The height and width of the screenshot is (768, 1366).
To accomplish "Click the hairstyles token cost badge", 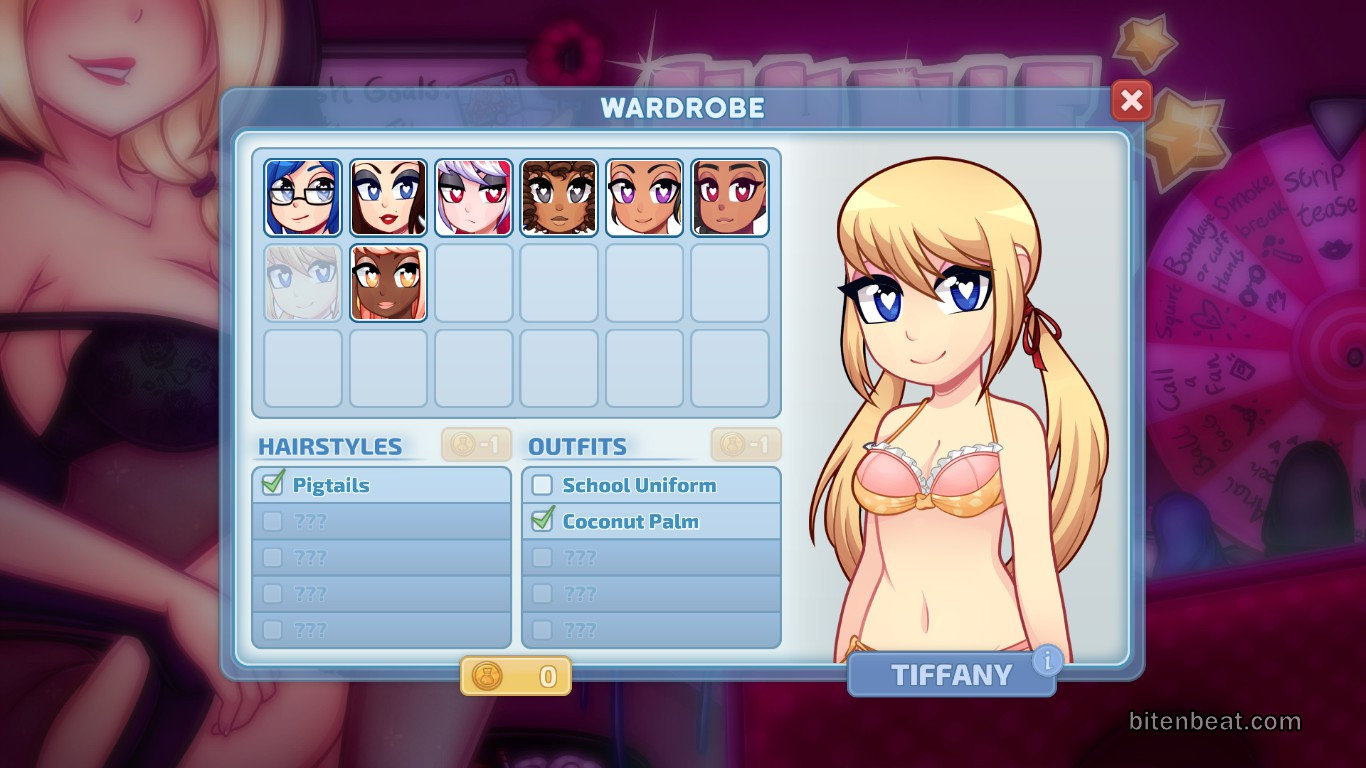I will coord(477,444).
